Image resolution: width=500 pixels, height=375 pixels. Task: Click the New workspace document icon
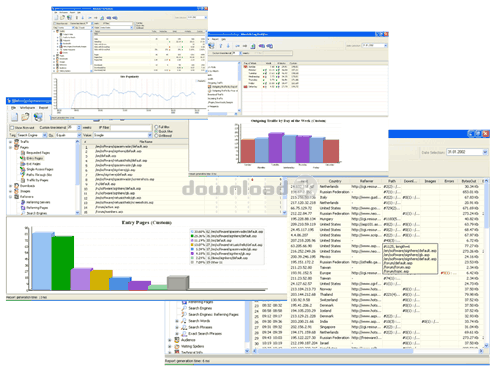coord(14,117)
